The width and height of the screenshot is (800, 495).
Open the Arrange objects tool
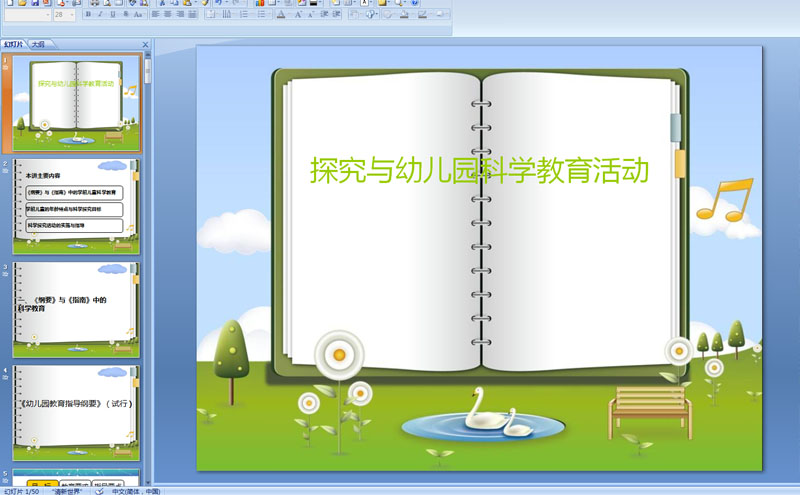click(x=353, y=14)
